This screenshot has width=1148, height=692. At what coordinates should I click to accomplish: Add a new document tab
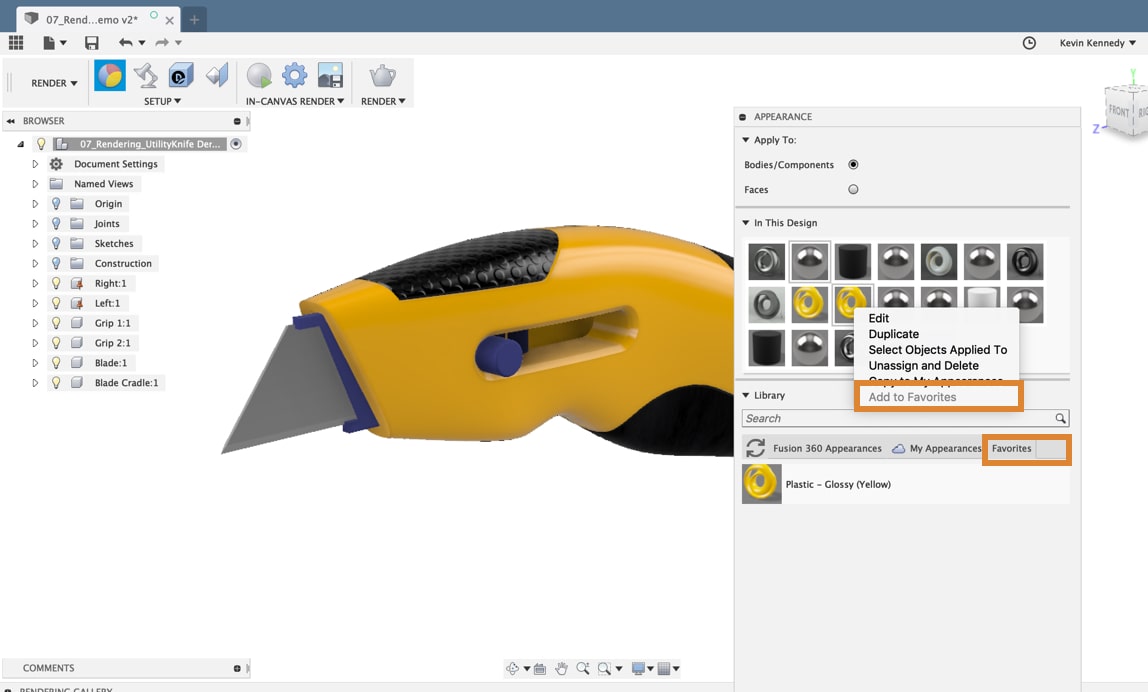[x=194, y=20]
